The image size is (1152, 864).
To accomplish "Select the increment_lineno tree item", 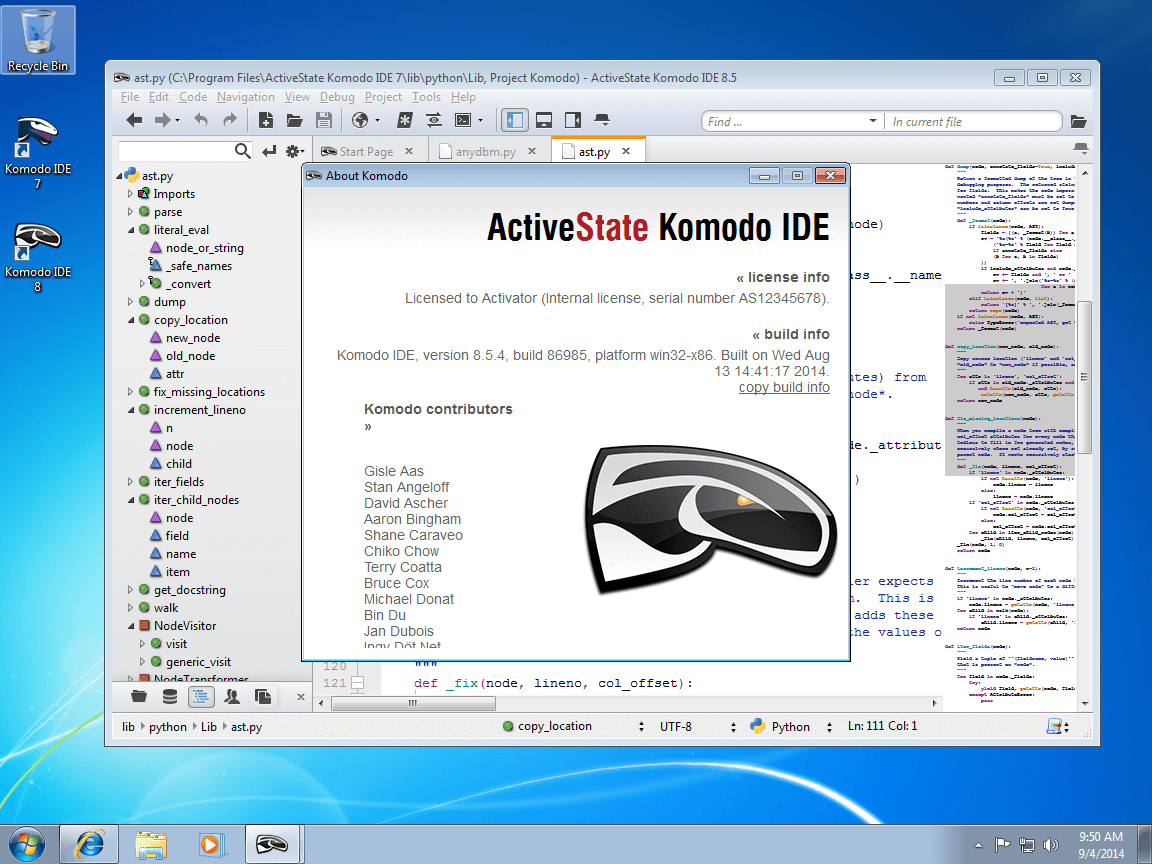I will click(x=200, y=410).
